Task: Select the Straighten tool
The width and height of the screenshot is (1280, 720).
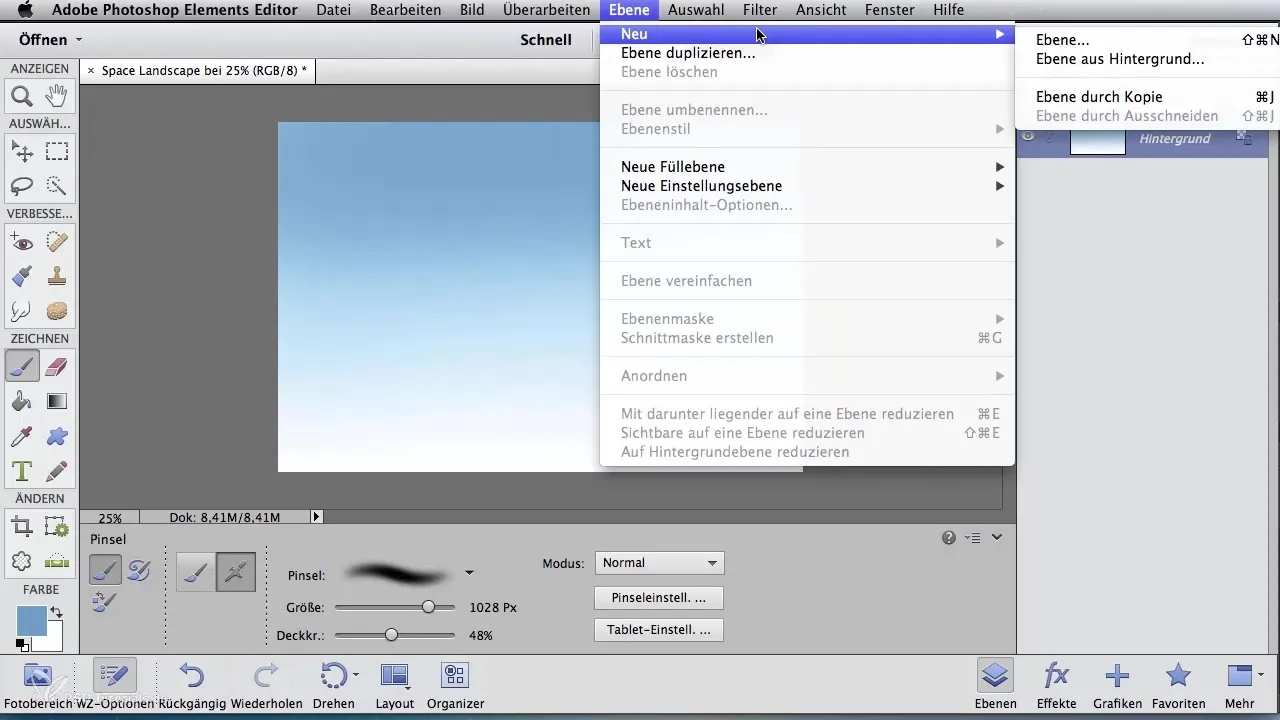Action: pyautogui.click(x=57, y=561)
